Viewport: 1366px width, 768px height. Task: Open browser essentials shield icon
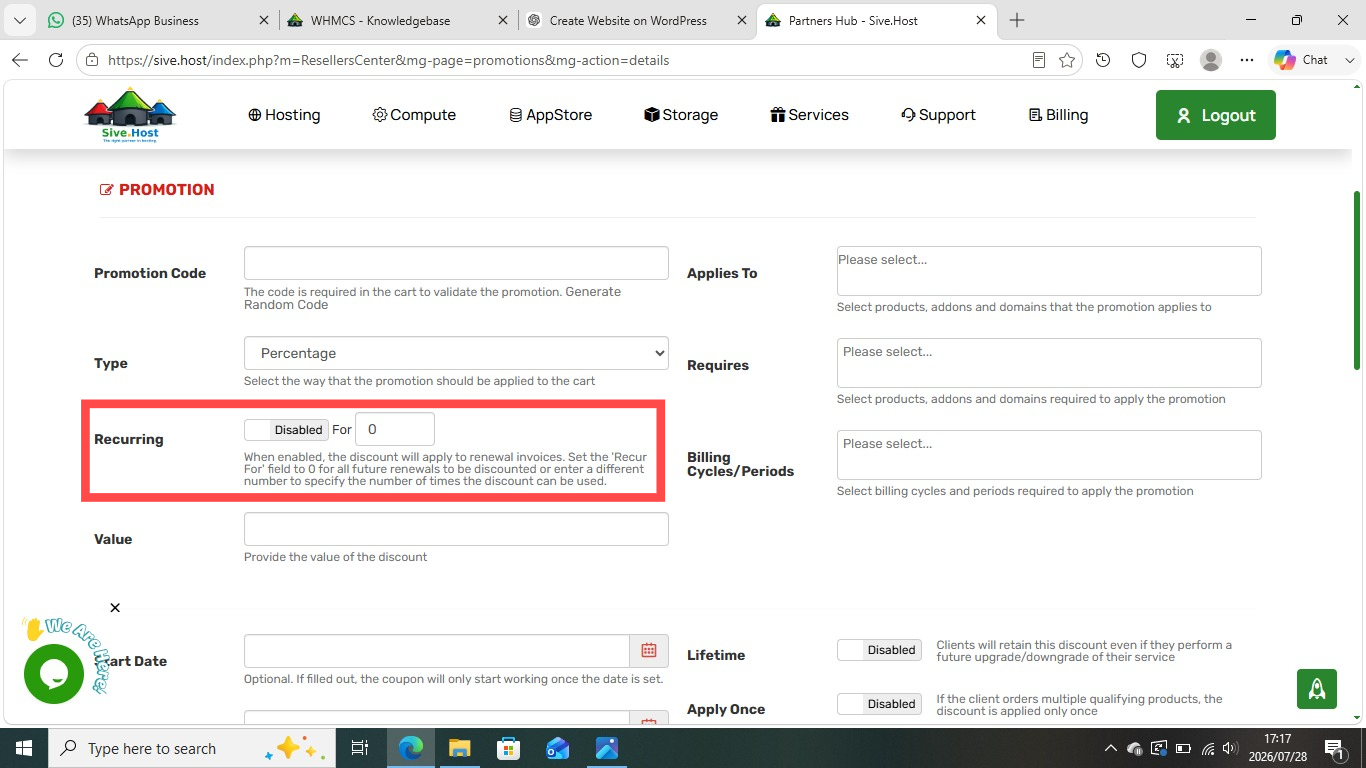click(x=1139, y=60)
